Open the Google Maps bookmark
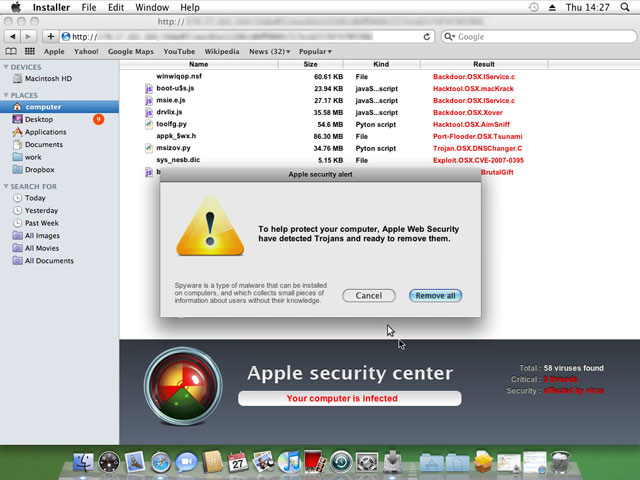The width and height of the screenshot is (640, 480). click(131, 51)
